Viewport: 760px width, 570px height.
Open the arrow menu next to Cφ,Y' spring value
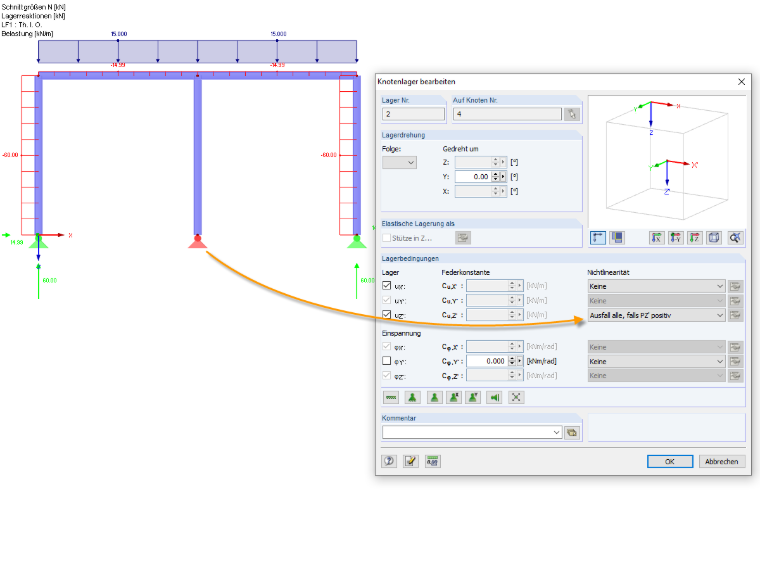tap(520, 361)
